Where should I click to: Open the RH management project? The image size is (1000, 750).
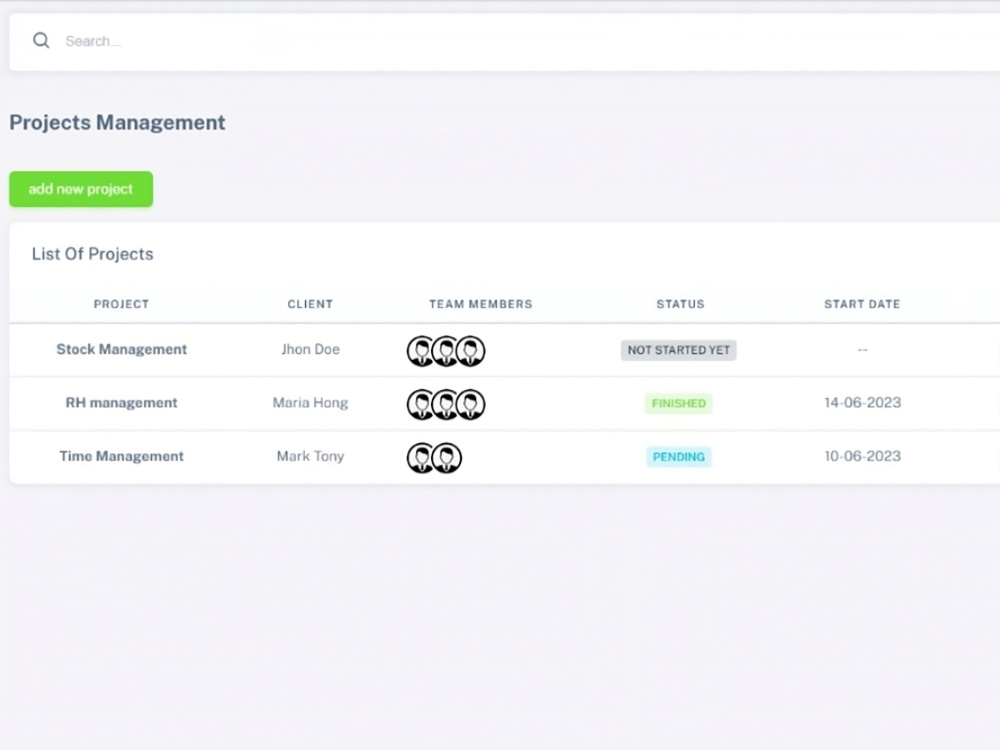tap(122, 403)
